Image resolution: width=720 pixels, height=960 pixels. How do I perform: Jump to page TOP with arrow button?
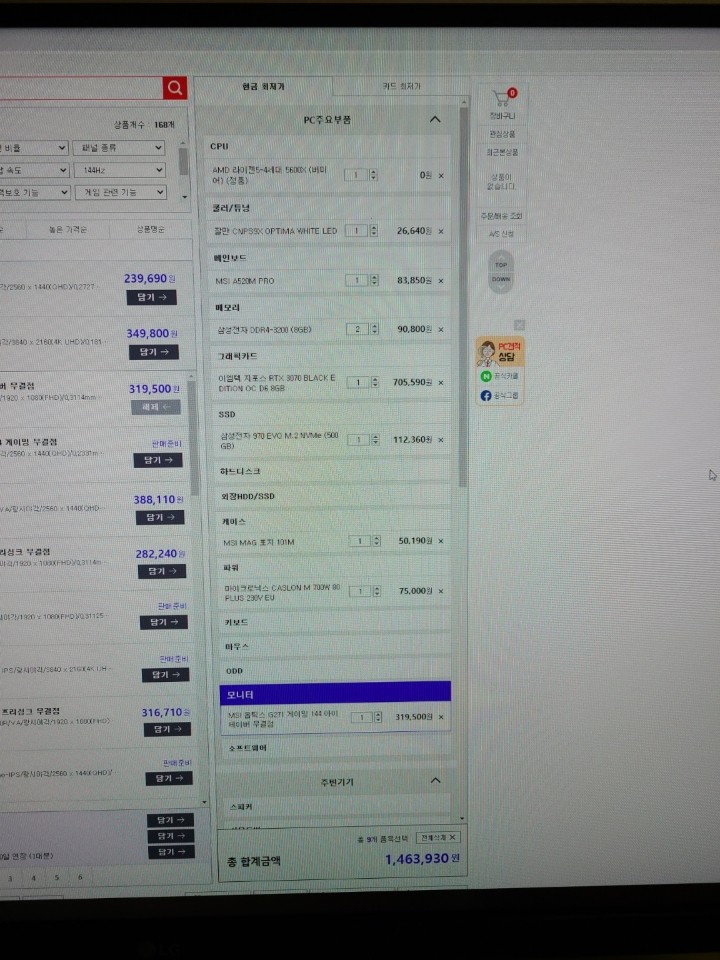(501, 262)
